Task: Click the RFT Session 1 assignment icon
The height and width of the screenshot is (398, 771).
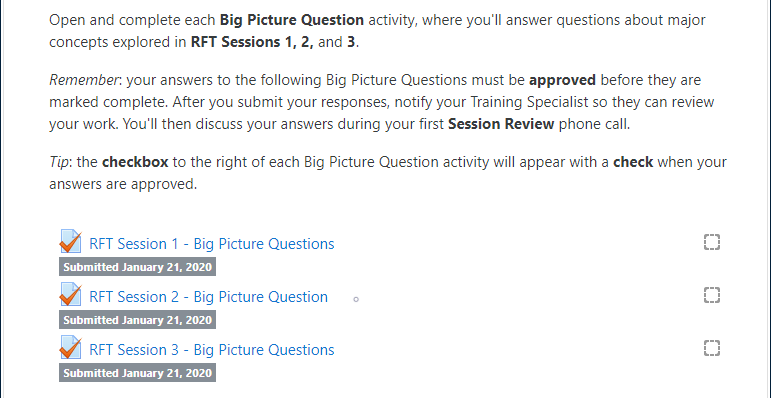Action: coord(70,242)
